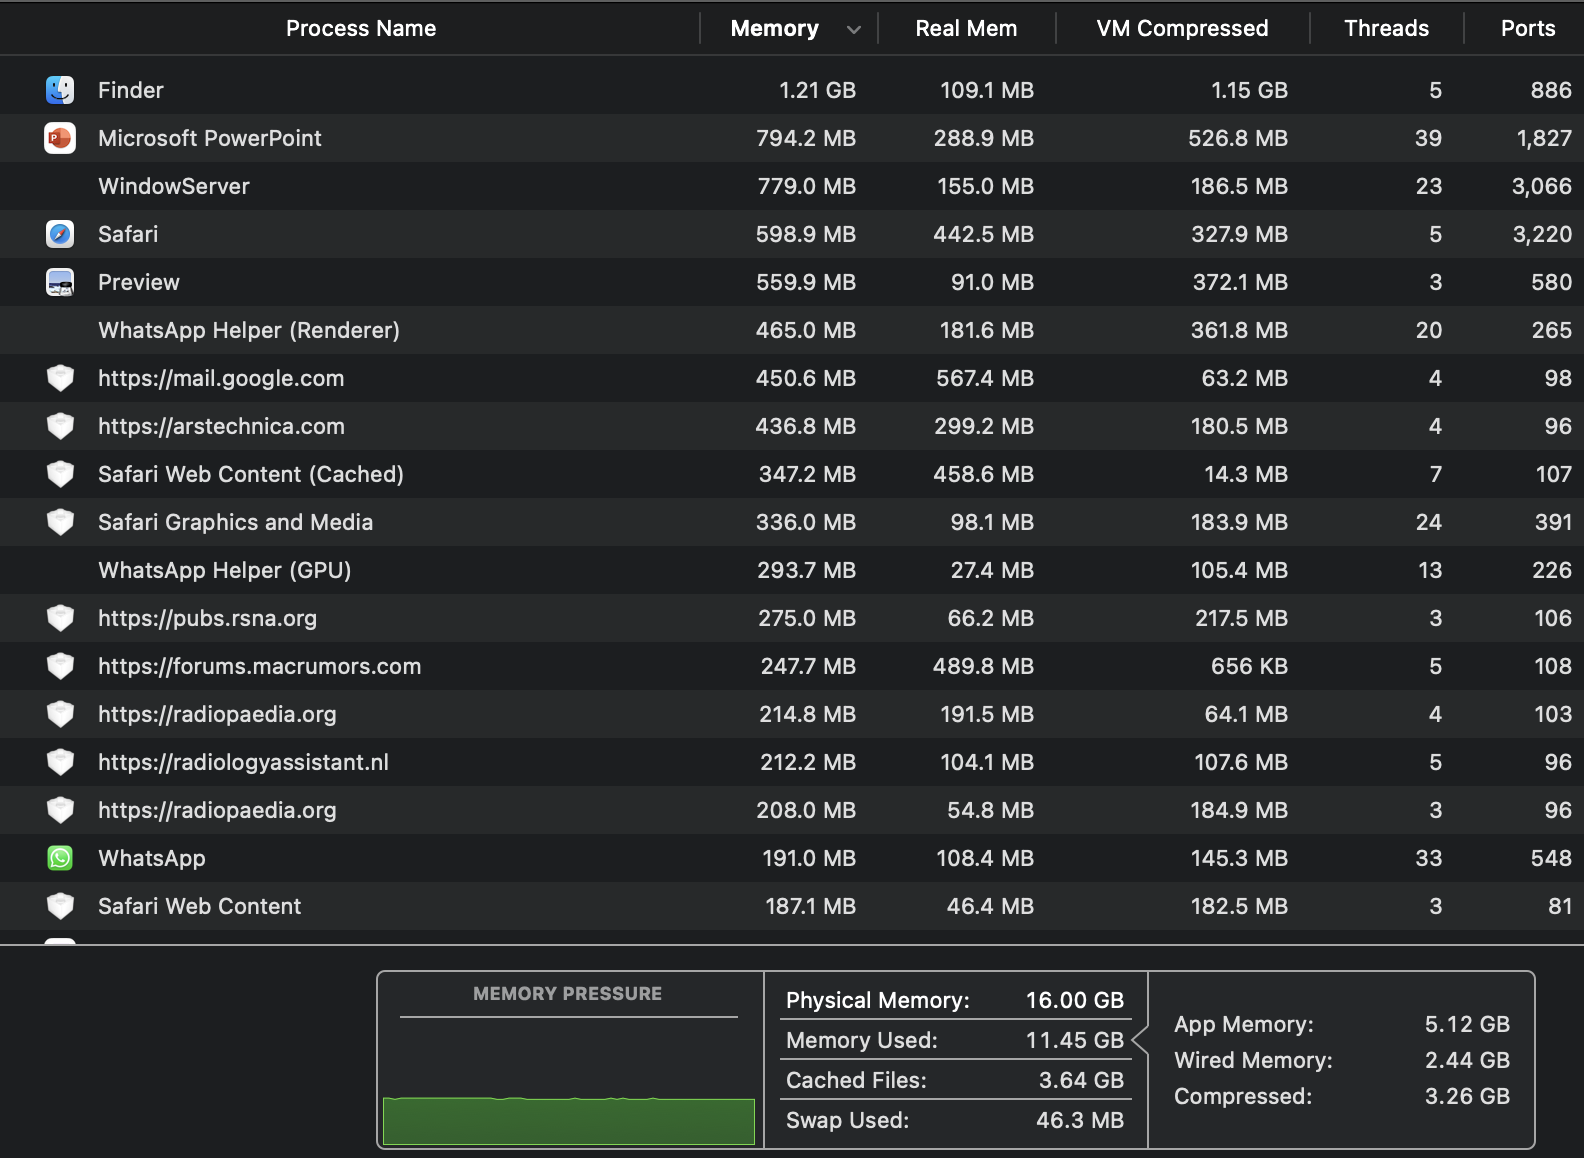Click the Safari Graphics and Media shield icon
This screenshot has height=1158, width=1584.
tap(60, 522)
